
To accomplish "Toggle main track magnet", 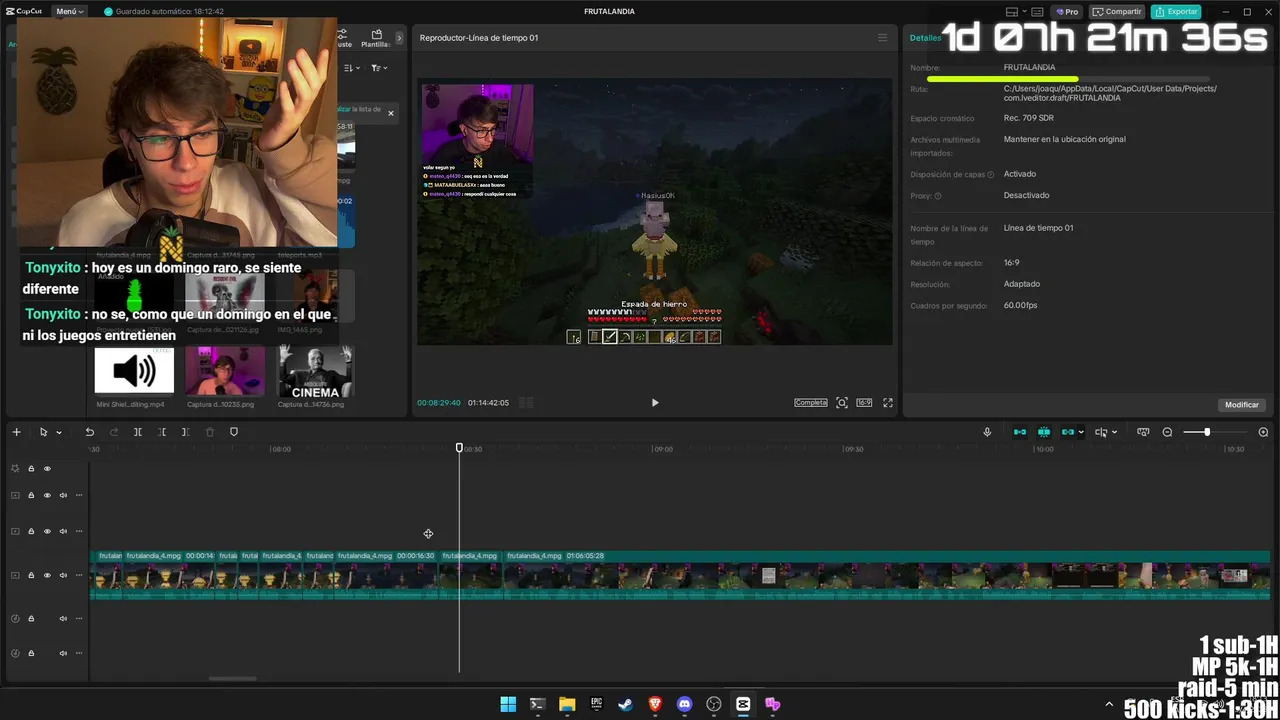I will 1020,432.
